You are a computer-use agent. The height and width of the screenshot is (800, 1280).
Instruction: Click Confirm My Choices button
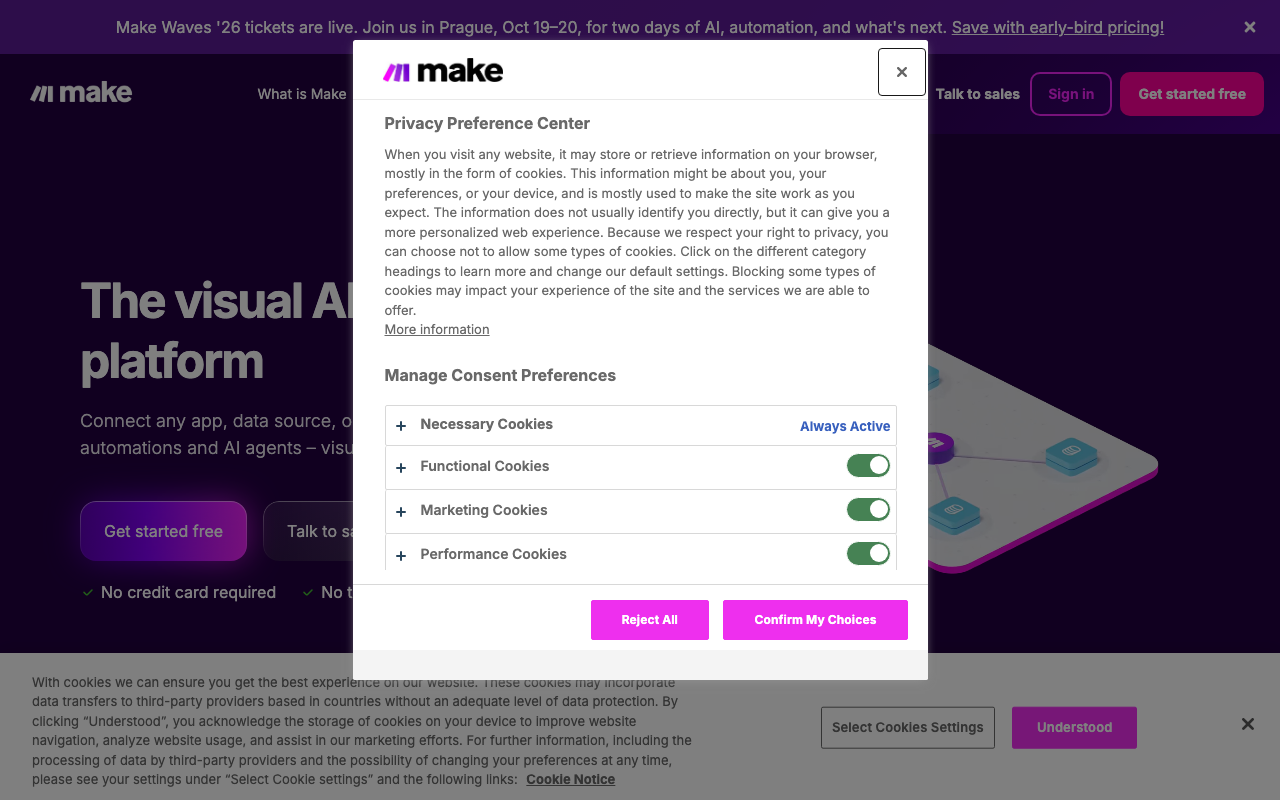pyautogui.click(x=815, y=620)
